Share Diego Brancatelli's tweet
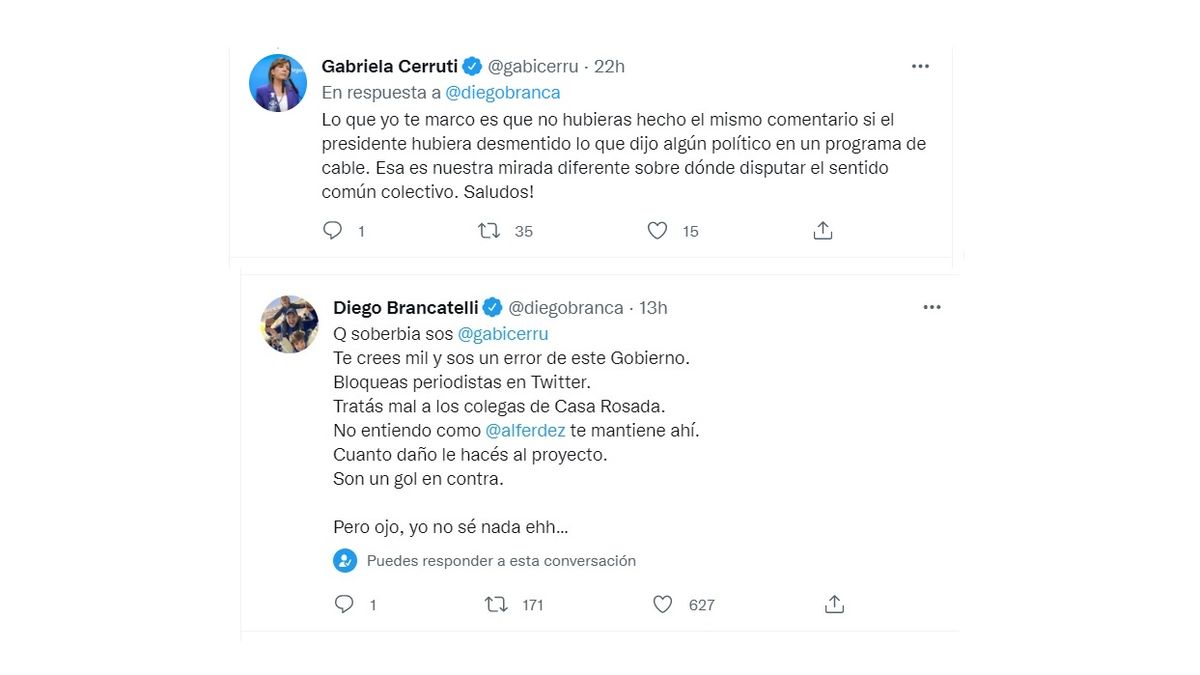1200x675 pixels. pyautogui.click(x=834, y=604)
